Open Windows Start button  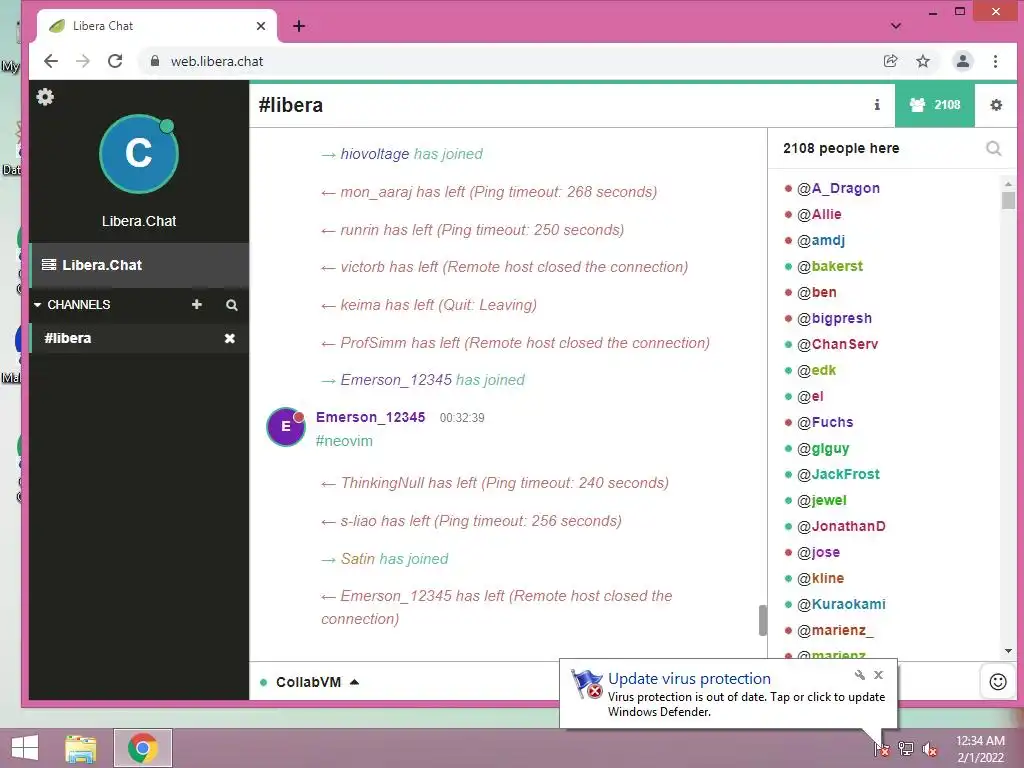25,748
